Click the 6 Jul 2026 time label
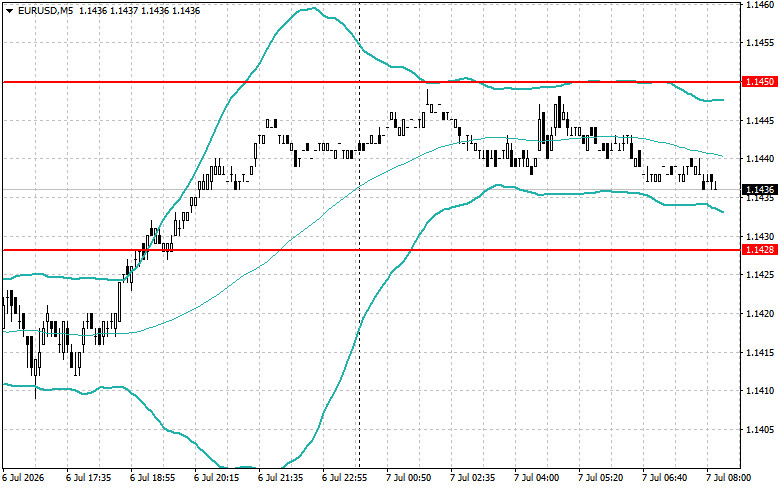The height and width of the screenshot is (489, 781). tap(23, 478)
